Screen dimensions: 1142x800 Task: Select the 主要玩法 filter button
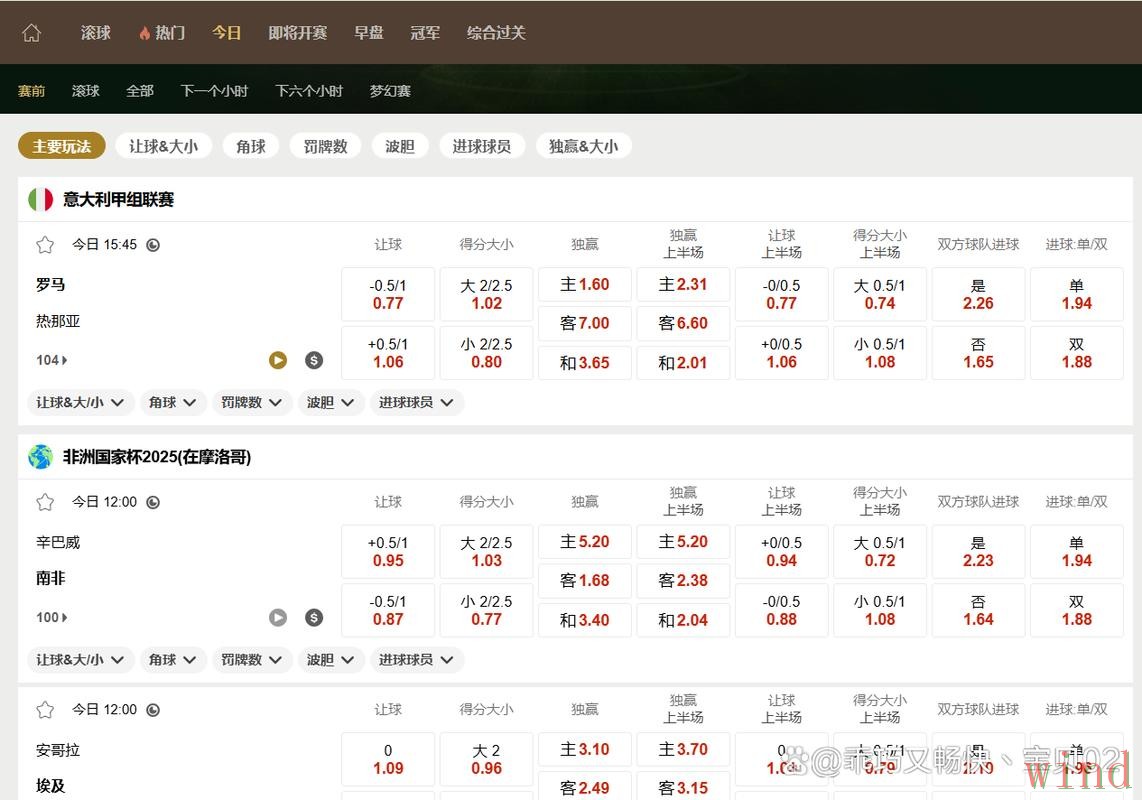click(62, 145)
